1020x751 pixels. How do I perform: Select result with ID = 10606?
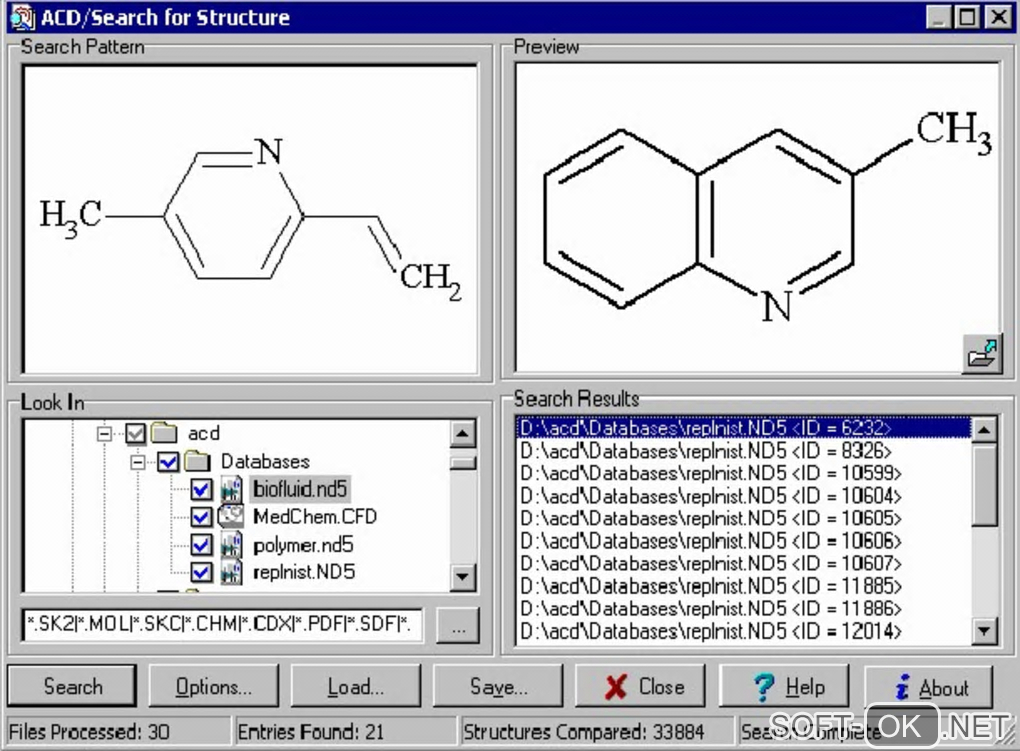click(x=744, y=541)
